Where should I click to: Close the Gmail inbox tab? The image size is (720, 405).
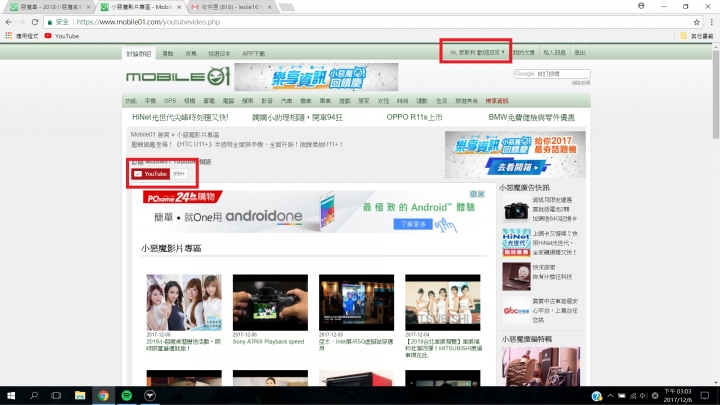pos(270,7)
